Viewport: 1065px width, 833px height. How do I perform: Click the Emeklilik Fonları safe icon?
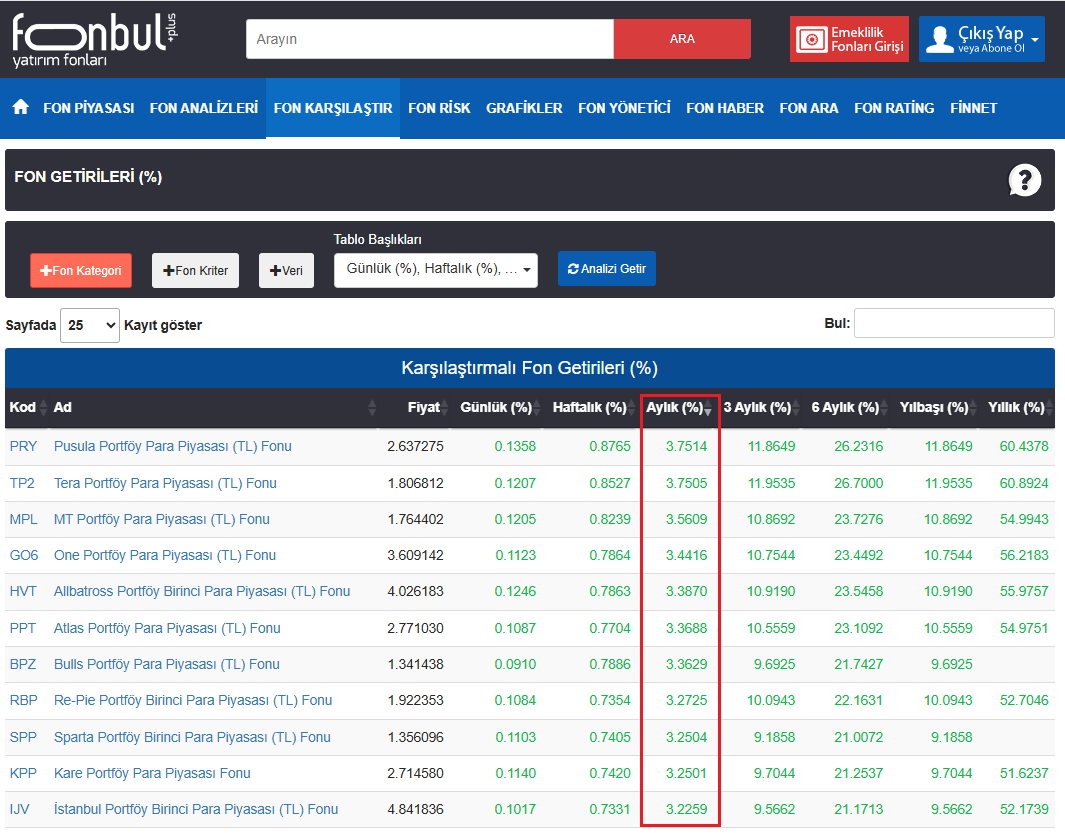[812, 39]
